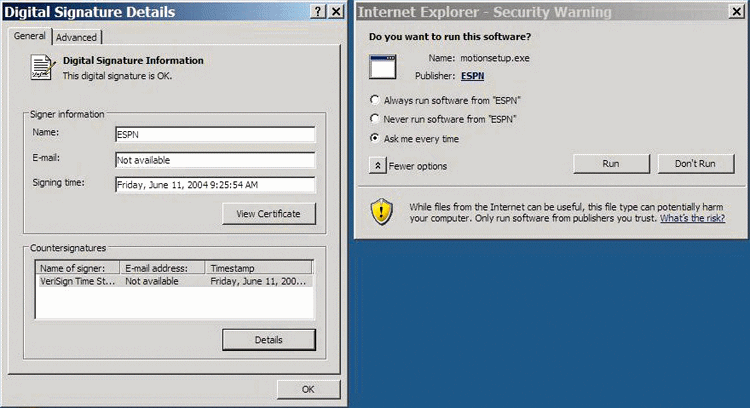Click 'Do you want to run this software?' heading
This screenshot has height=408, width=750.
tap(450, 37)
